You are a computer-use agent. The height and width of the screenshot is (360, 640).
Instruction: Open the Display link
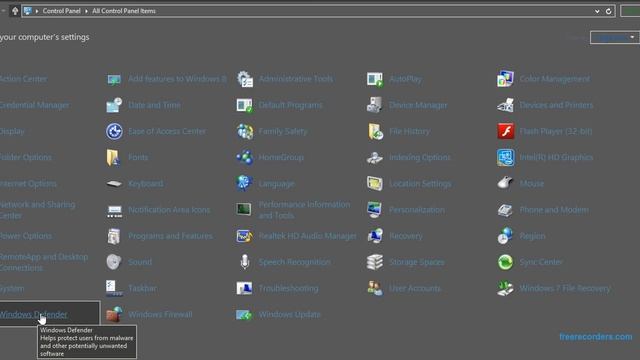click(x=12, y=131)
